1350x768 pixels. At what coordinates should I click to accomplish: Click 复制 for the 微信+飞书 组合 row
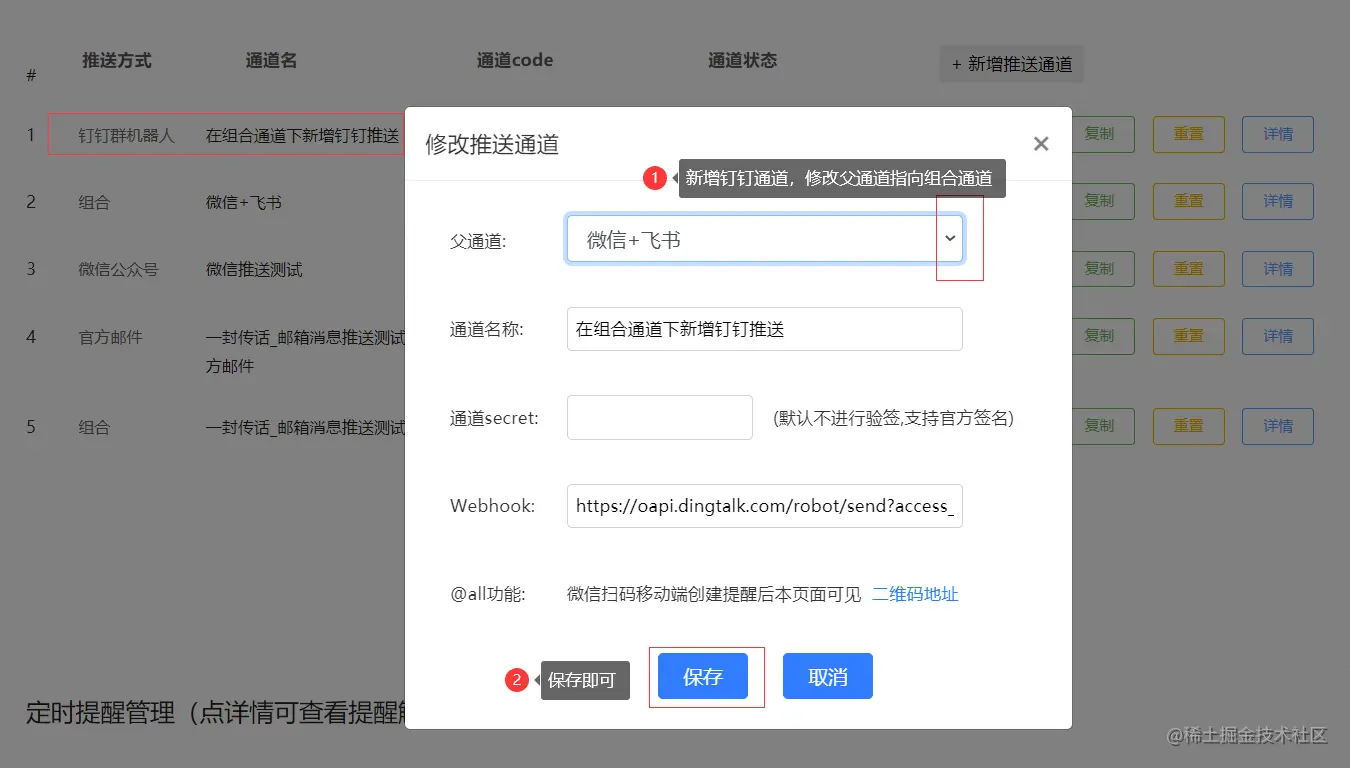tap(1103, 201)
